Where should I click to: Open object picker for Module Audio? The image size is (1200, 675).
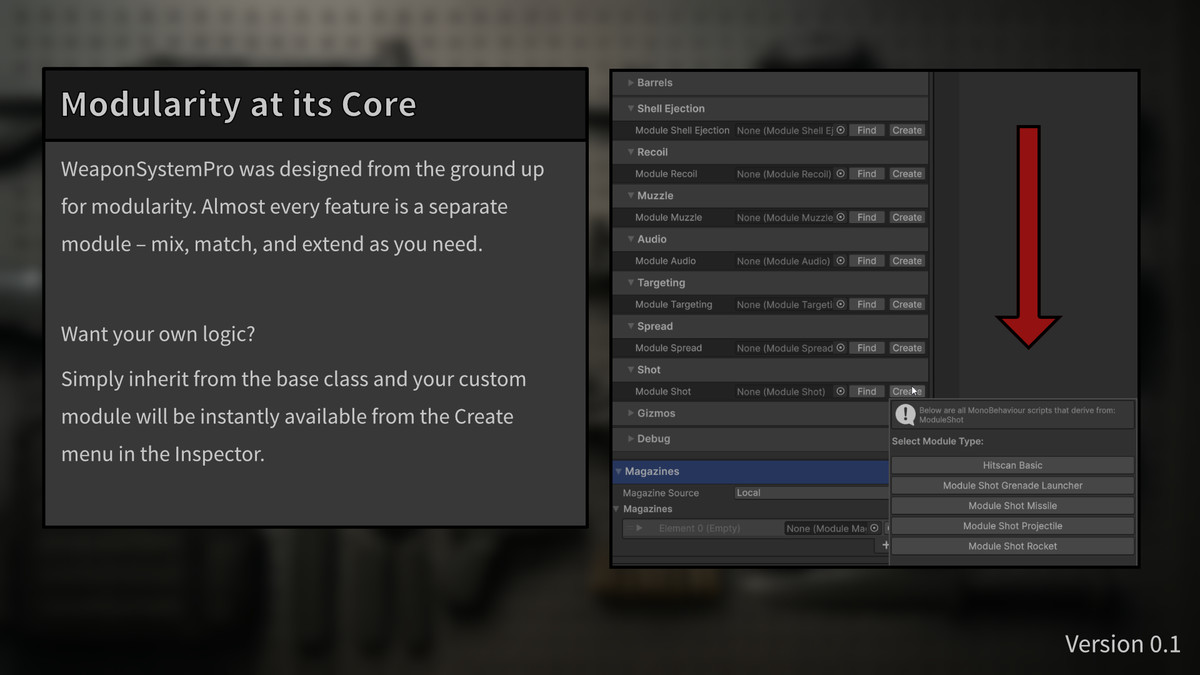(x=841, y=261)
